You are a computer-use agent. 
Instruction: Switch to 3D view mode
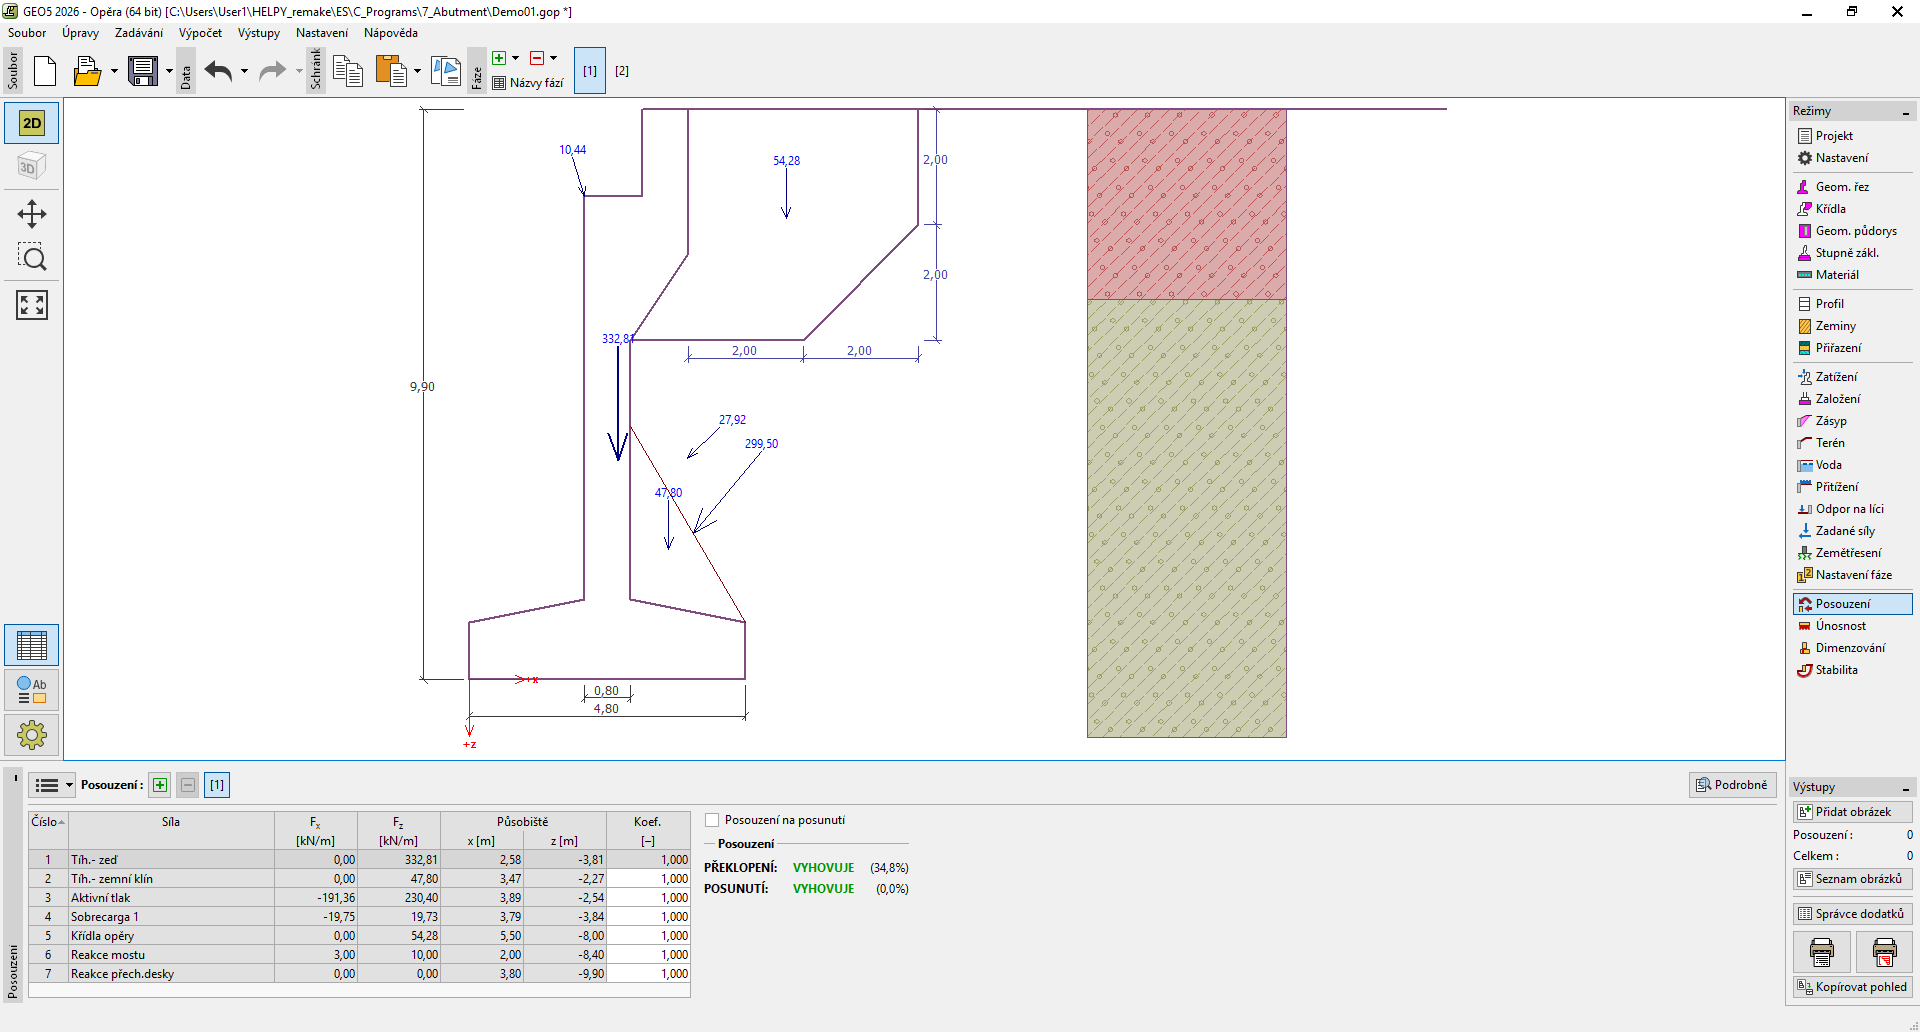click(32, 166)
